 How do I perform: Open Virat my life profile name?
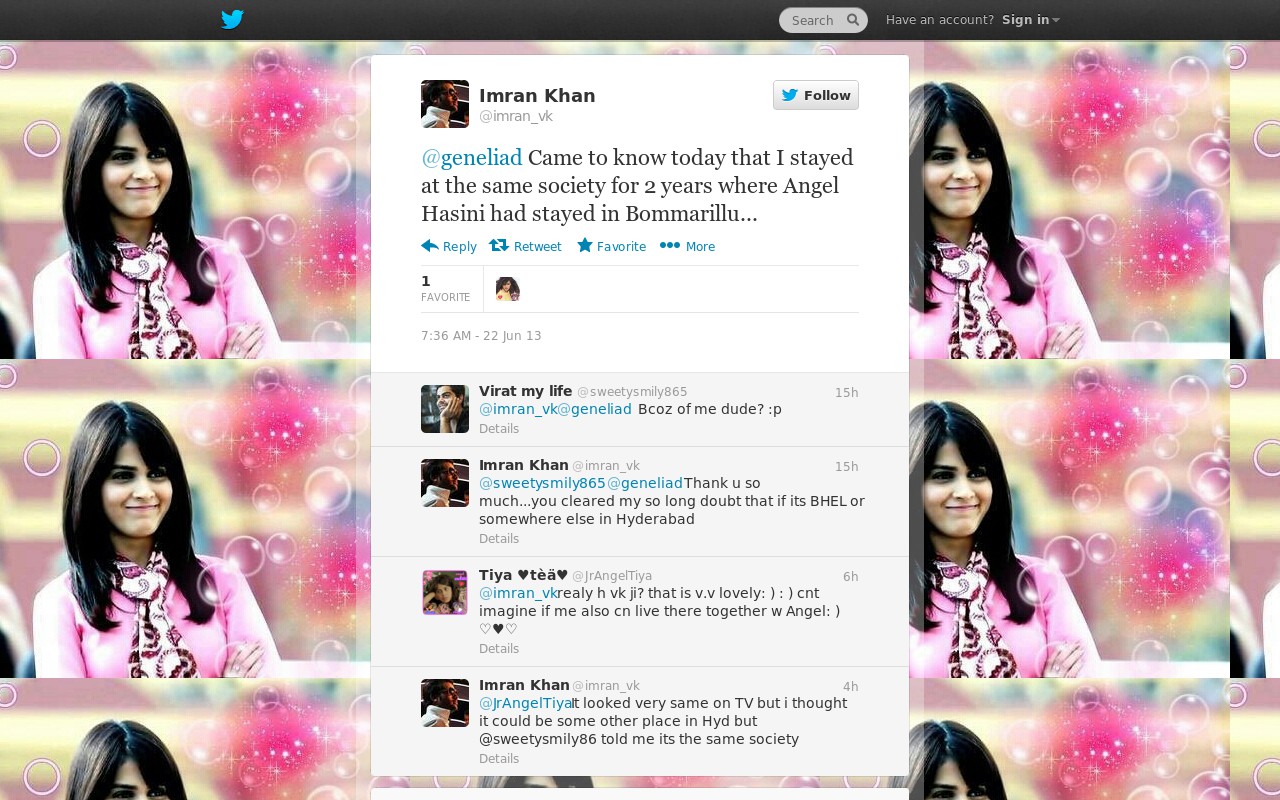coord(526,391)
